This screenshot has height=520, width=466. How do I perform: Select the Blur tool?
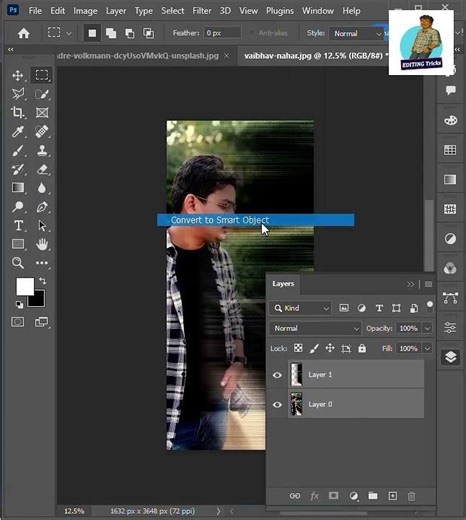[42, 188]
